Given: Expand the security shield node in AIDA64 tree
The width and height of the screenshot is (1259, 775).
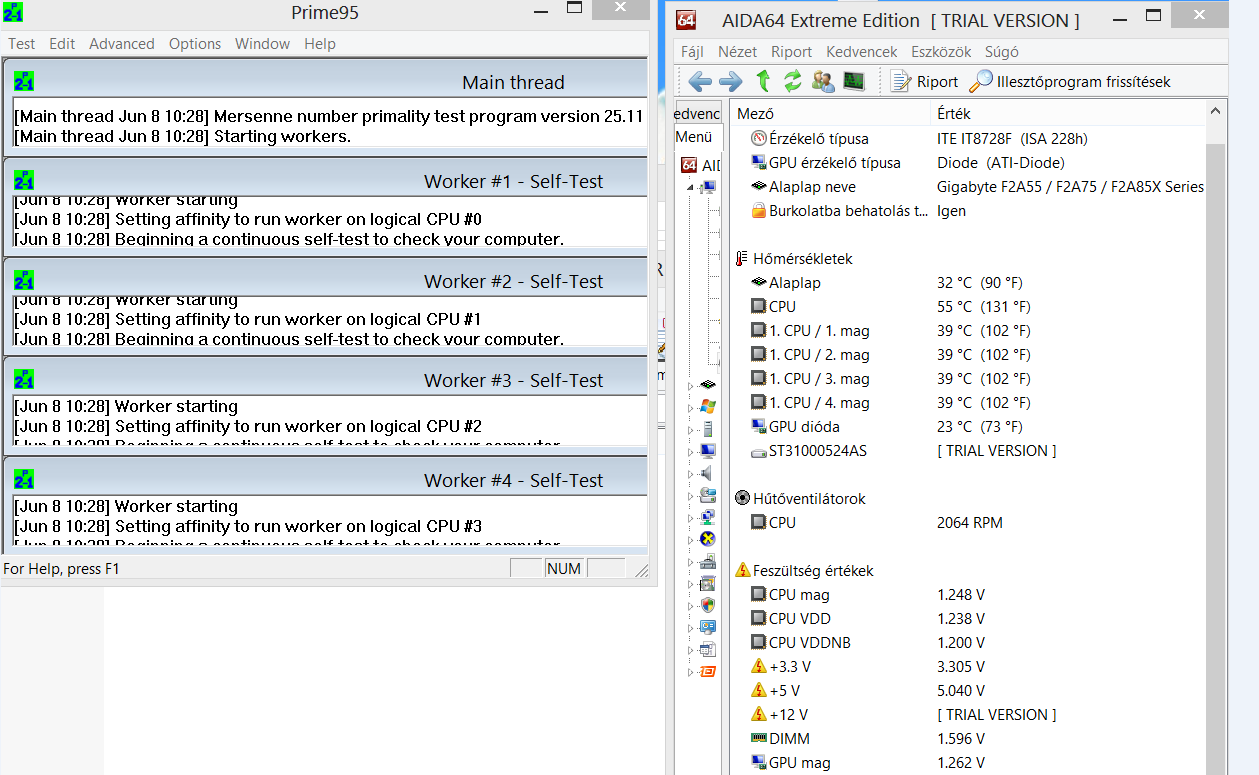Looking at the screenshot, I should (x=690, y=605).
